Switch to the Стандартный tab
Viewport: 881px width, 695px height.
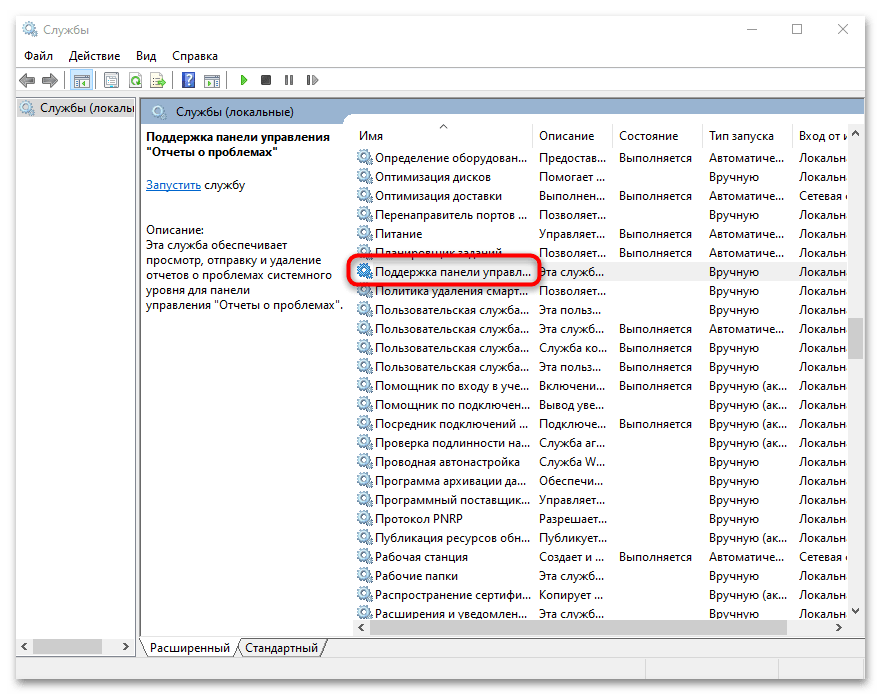pyautogui.click(x=281, y=648)
